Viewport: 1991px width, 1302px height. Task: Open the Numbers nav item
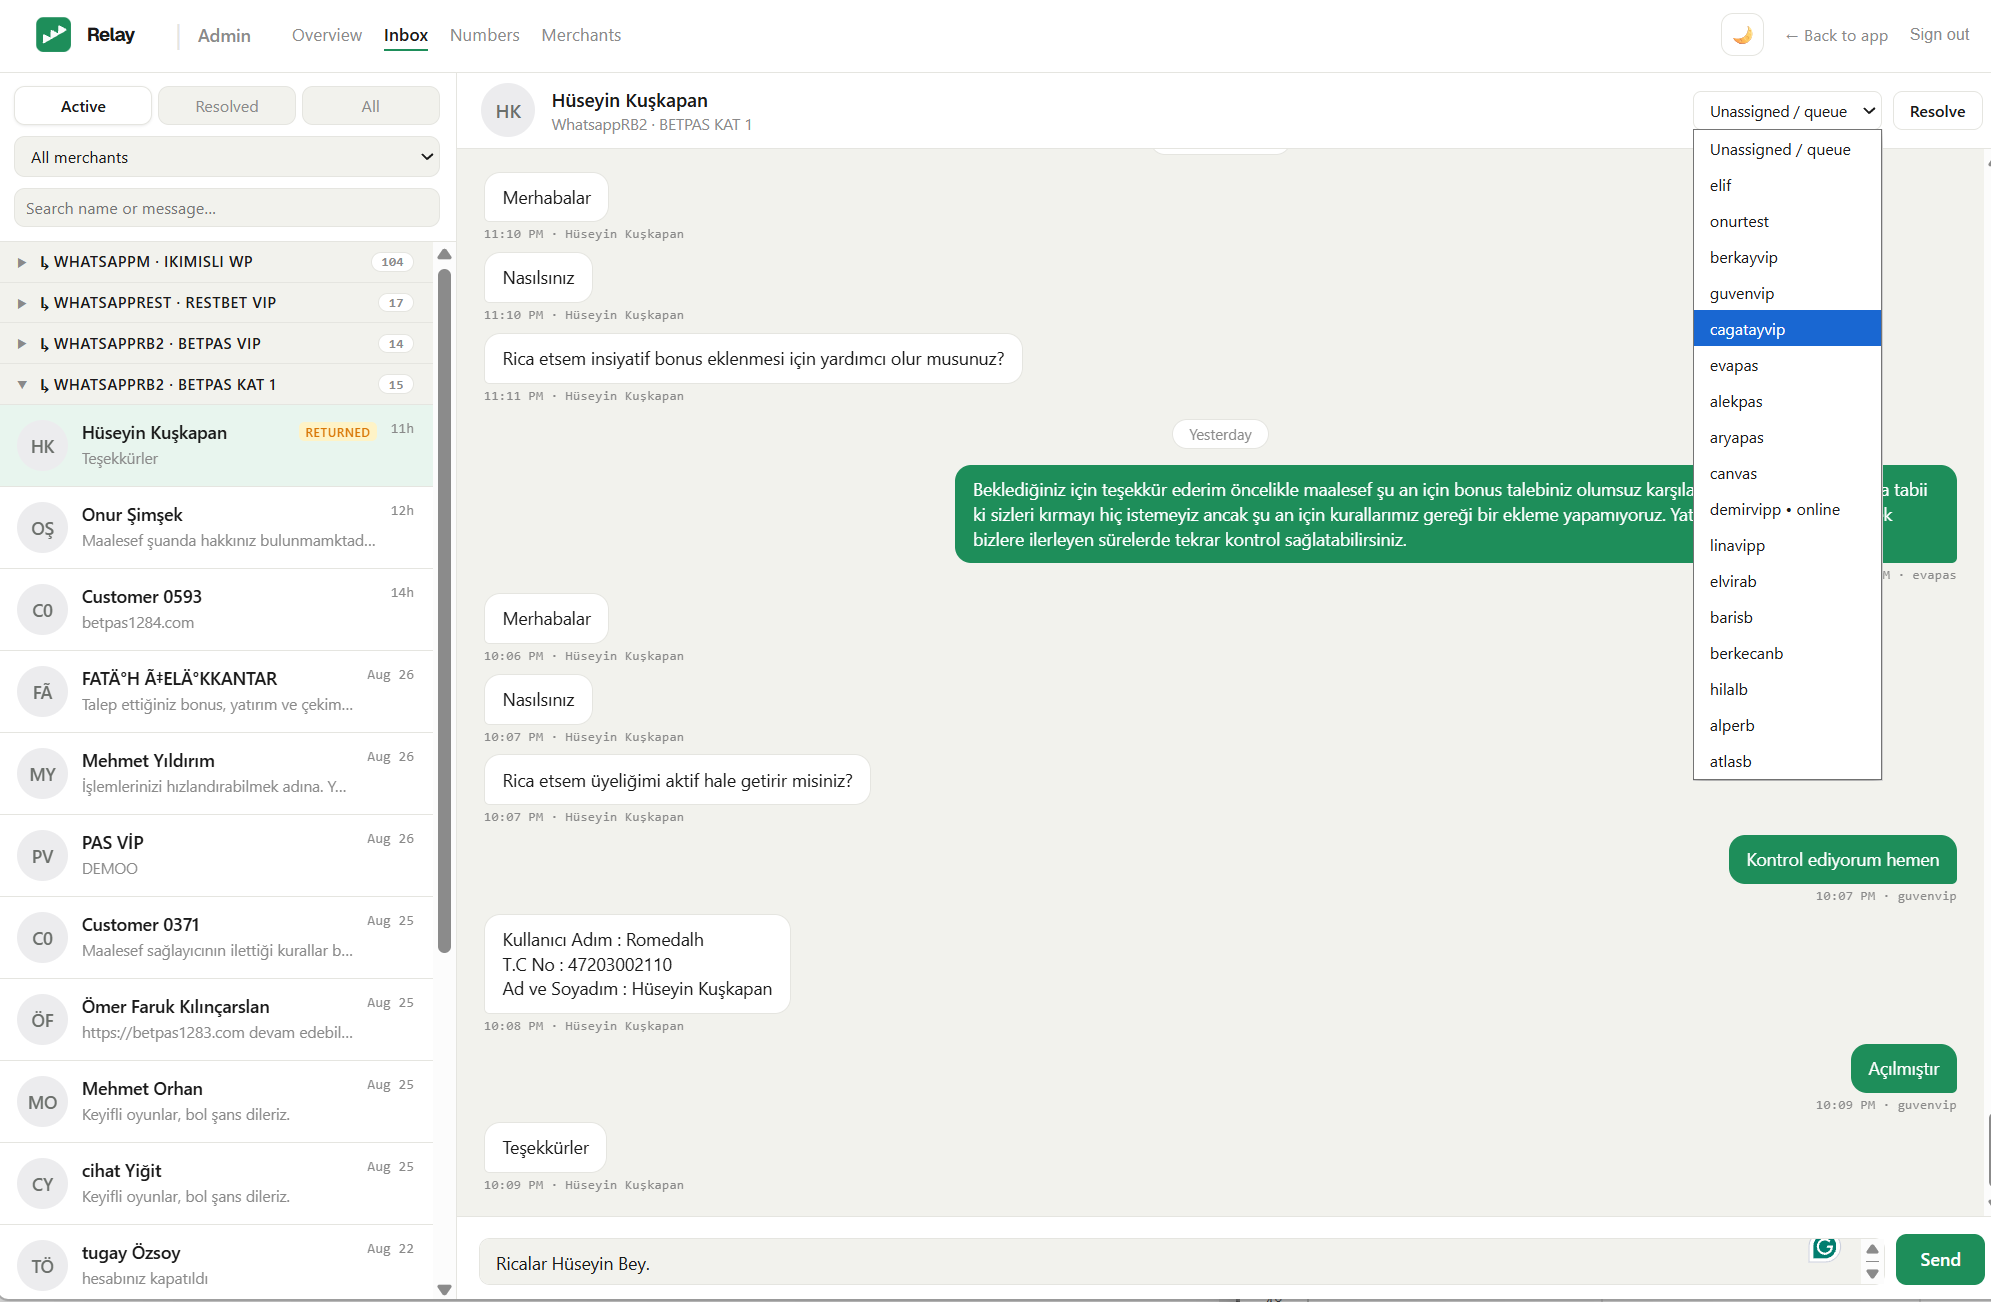pos(485,35)
